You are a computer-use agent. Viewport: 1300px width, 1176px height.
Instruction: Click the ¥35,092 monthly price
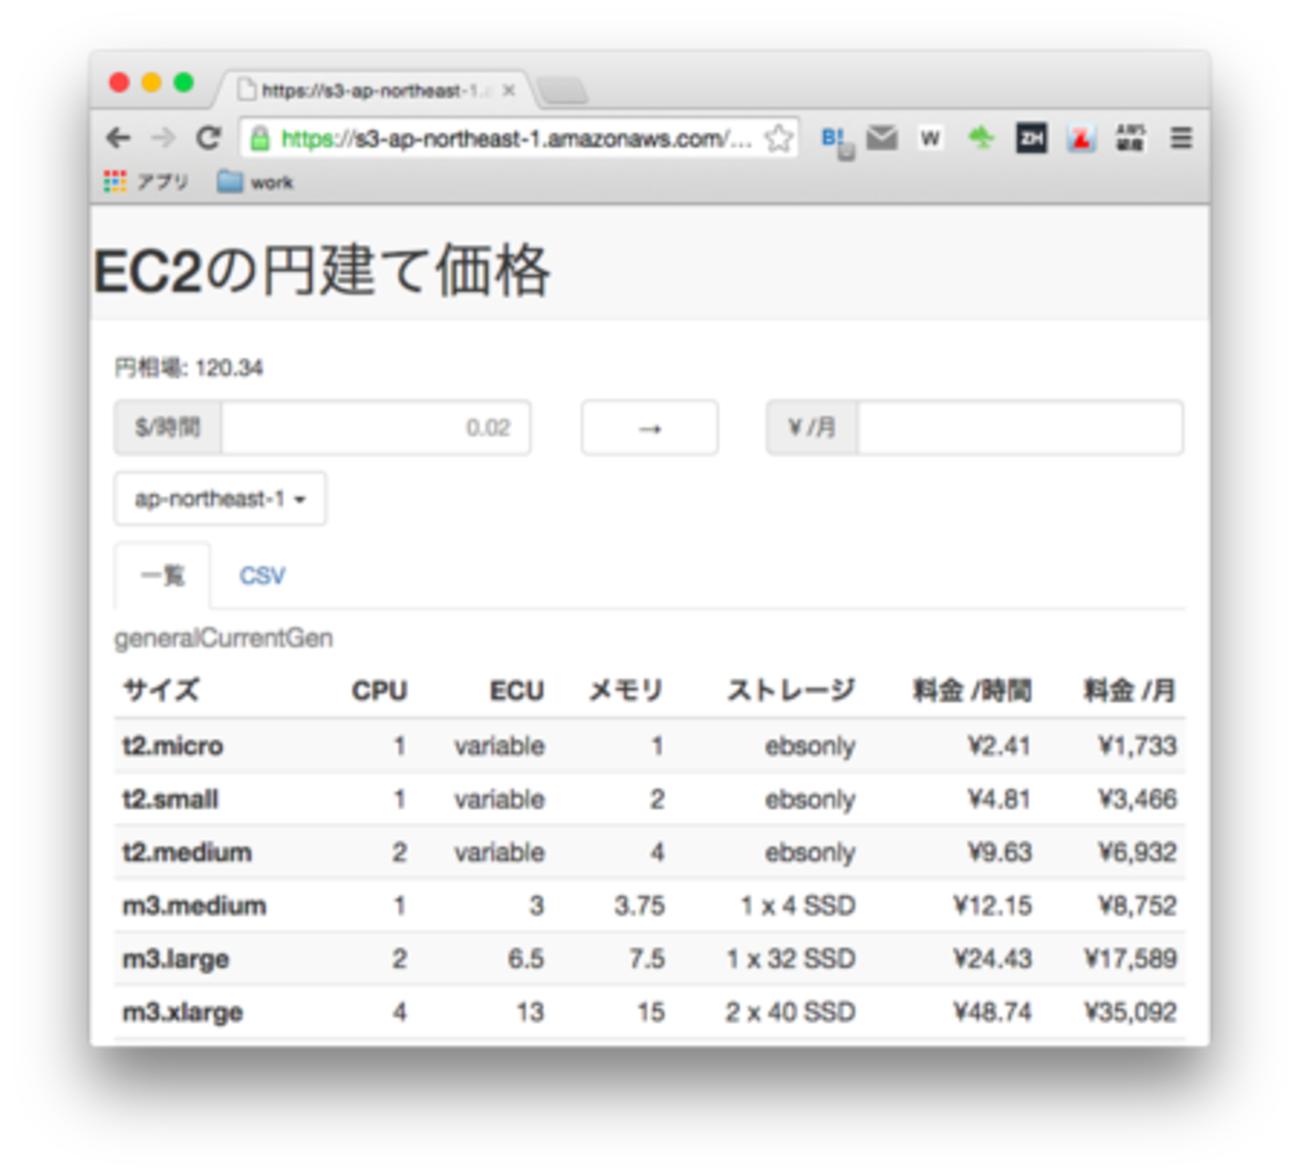(x=1131, y=1012)
